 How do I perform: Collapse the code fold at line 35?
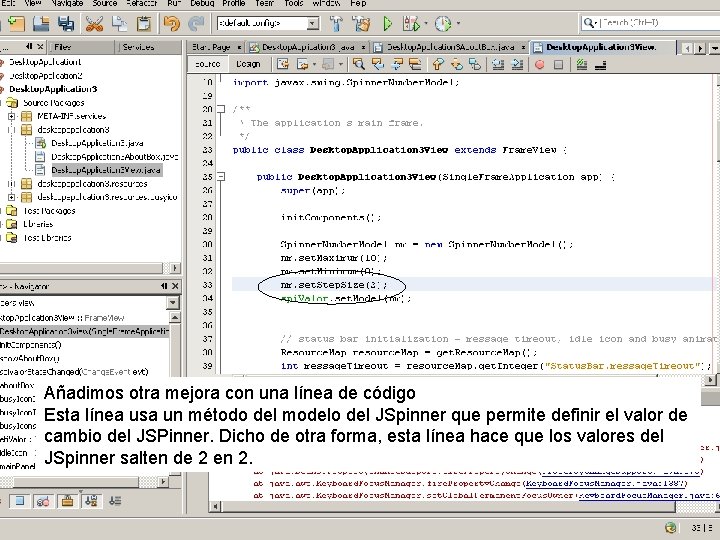(223, 177)
